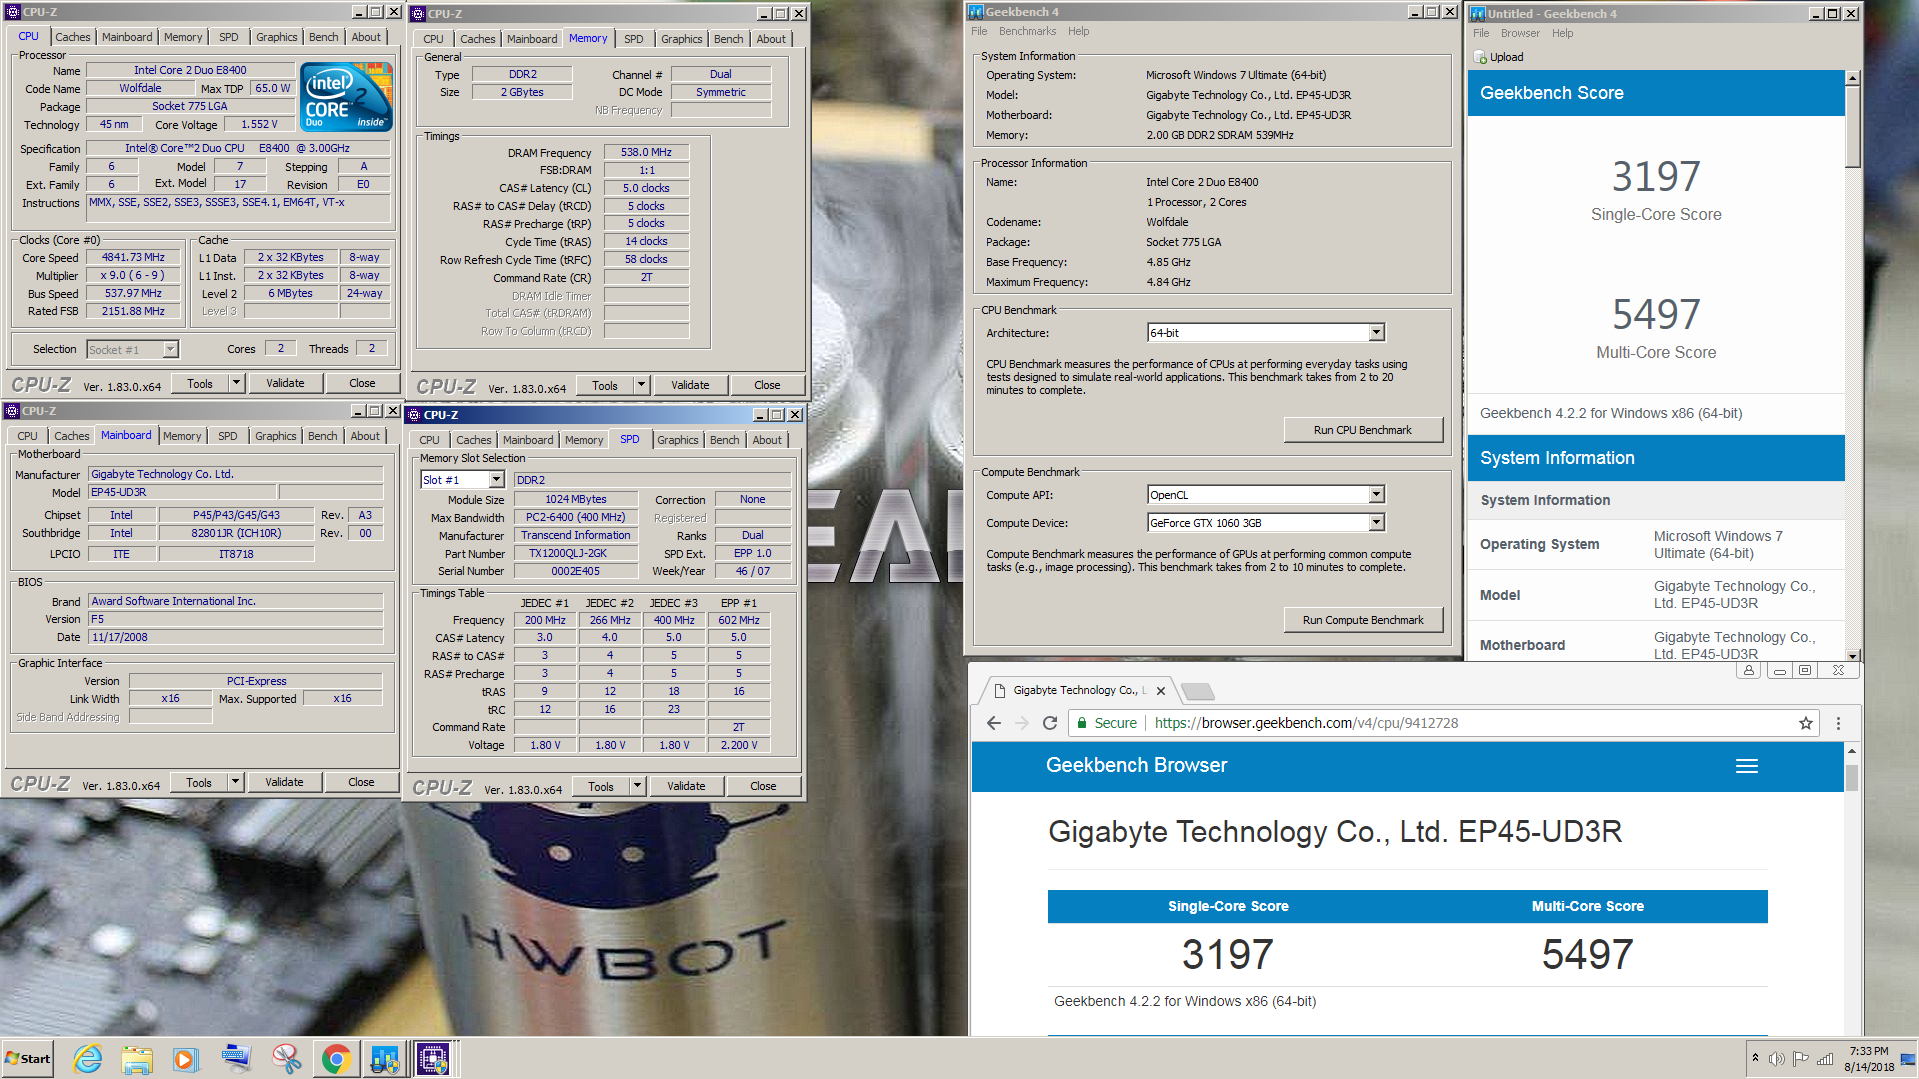
Task: Click the 3197 Single-Core Score in browser
Action: [1227, 954]
